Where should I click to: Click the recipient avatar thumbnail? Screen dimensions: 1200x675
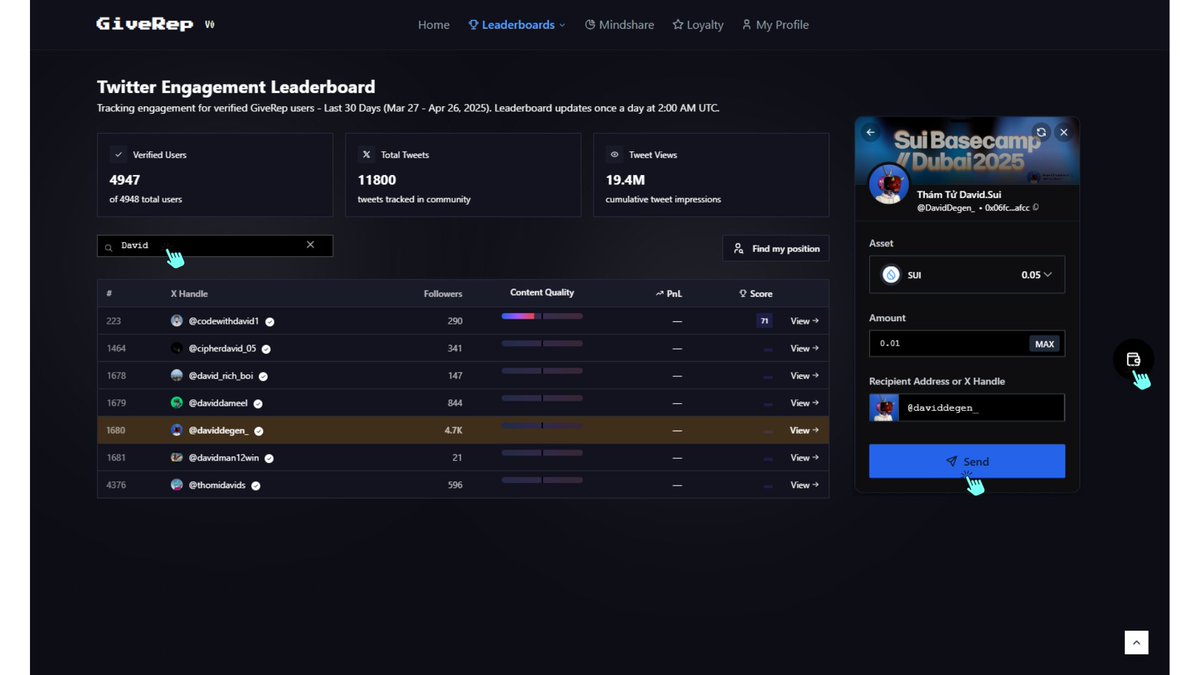click(x=884, y=408)
